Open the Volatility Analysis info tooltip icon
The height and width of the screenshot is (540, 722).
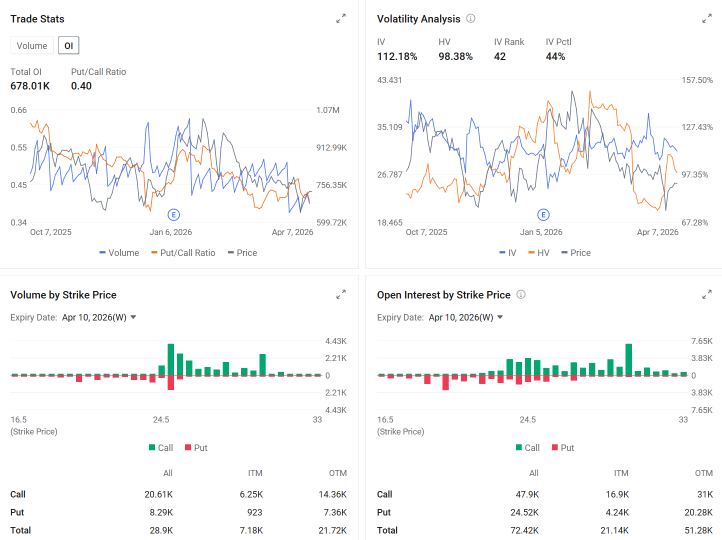pyautogui.click(x=471, y=19)
